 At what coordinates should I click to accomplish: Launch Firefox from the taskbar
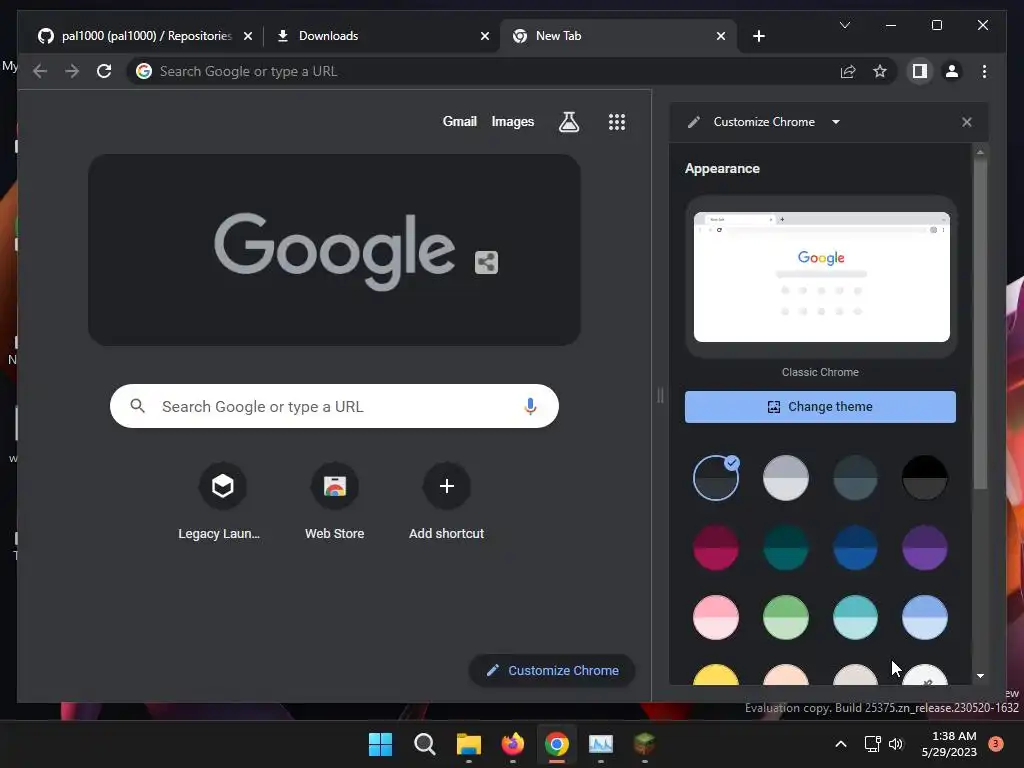pos(513,744)
